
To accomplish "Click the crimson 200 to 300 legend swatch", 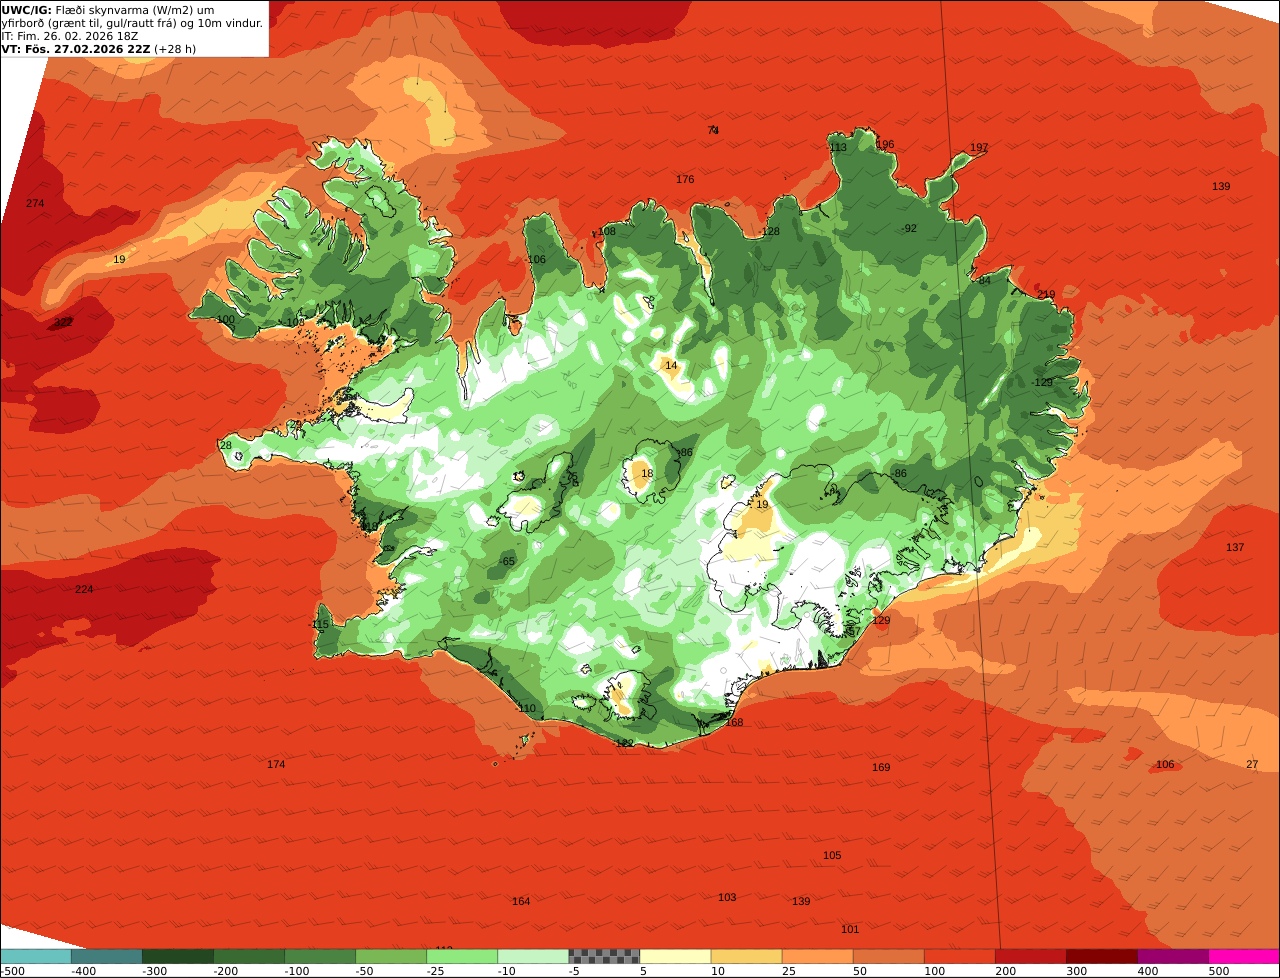I will 1030,956.
